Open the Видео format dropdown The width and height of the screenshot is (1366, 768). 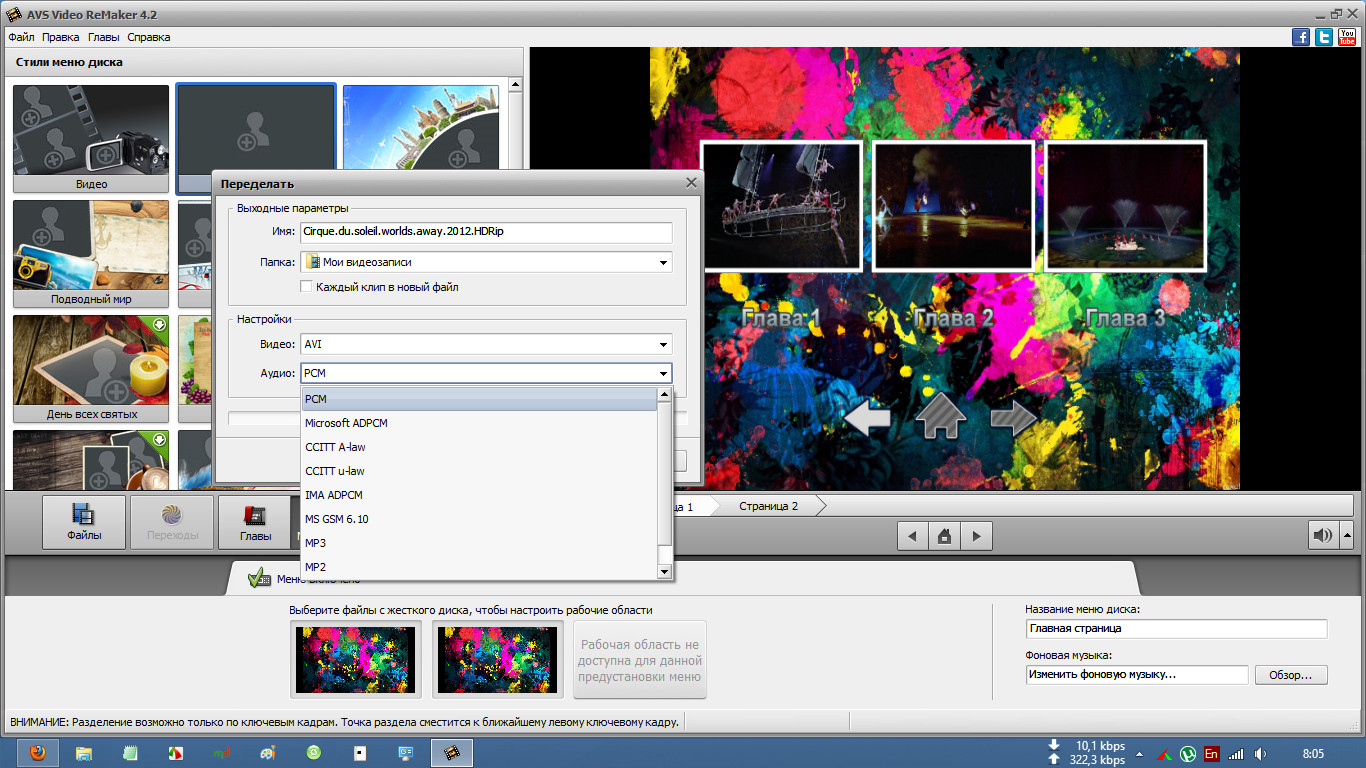tap(663, 345)
